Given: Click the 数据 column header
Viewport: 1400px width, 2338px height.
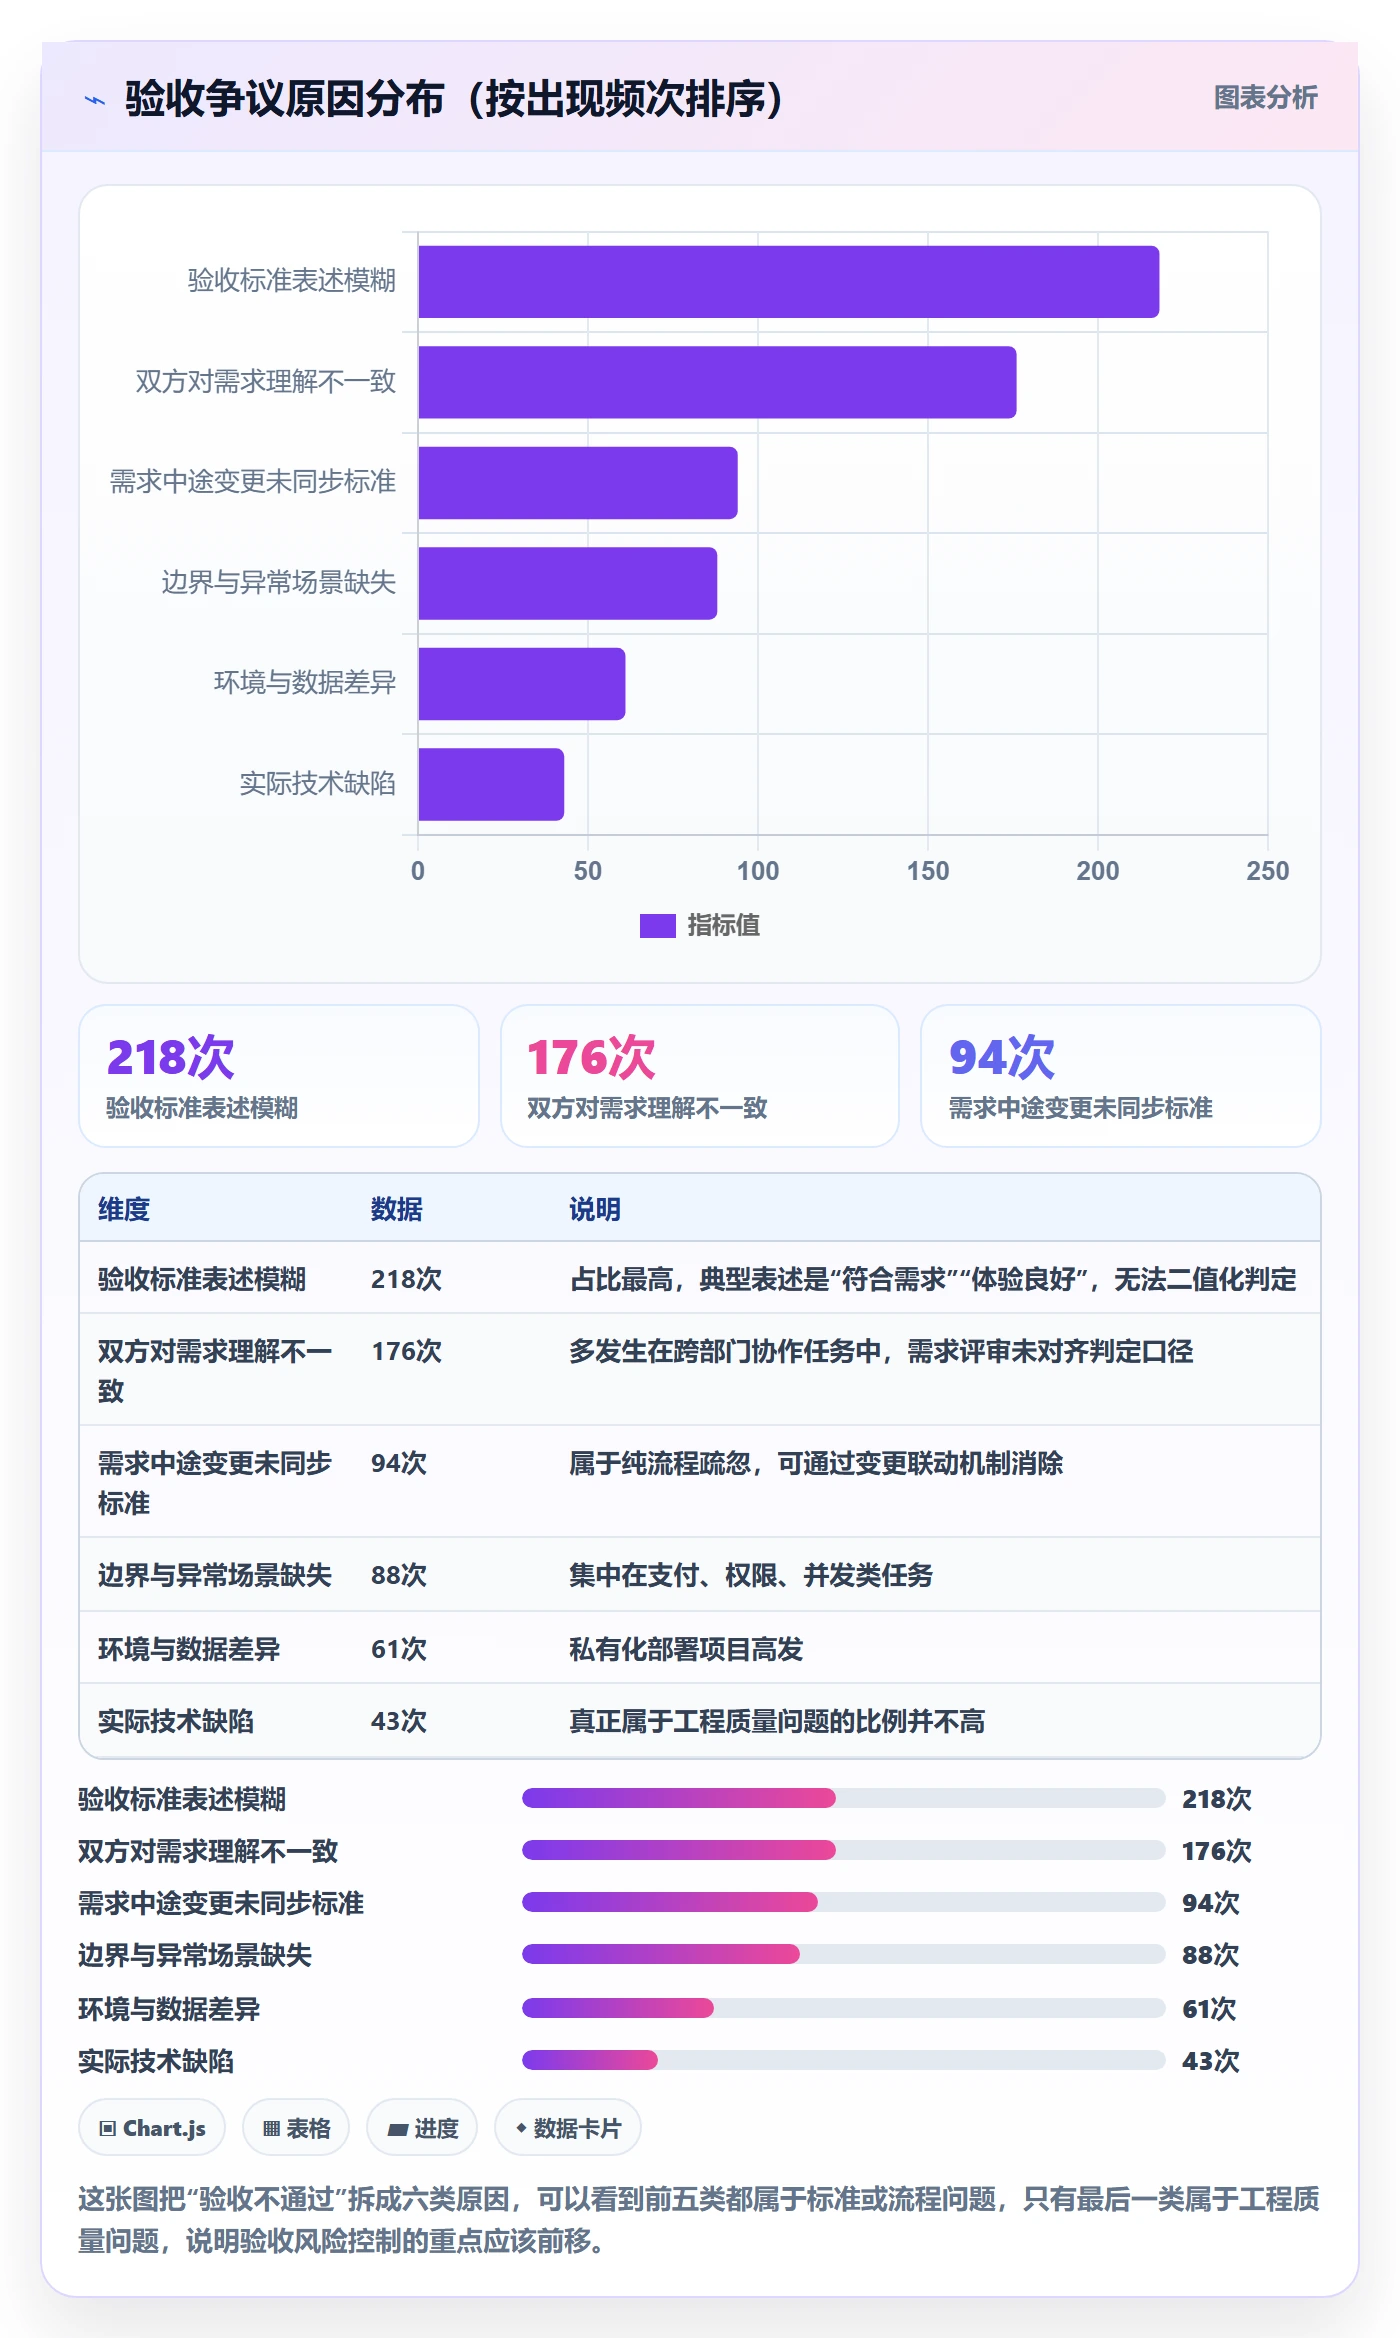Looking at the screenshot, I should point(397,1209).
